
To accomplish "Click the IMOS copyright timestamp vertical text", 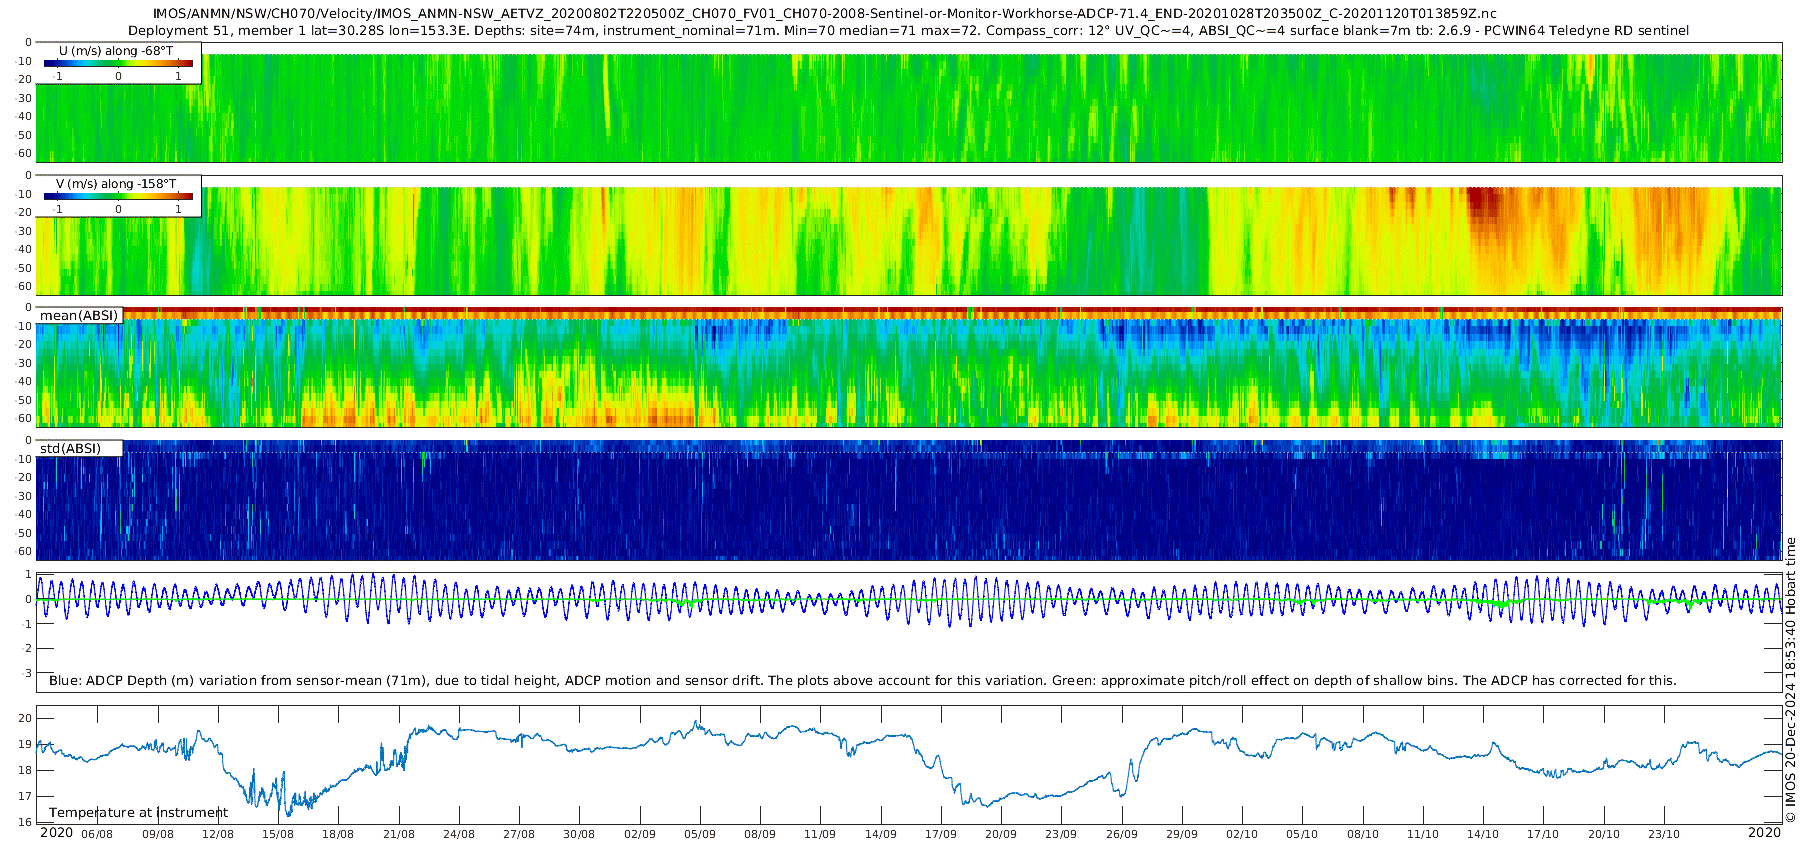I will [1790, 680].
